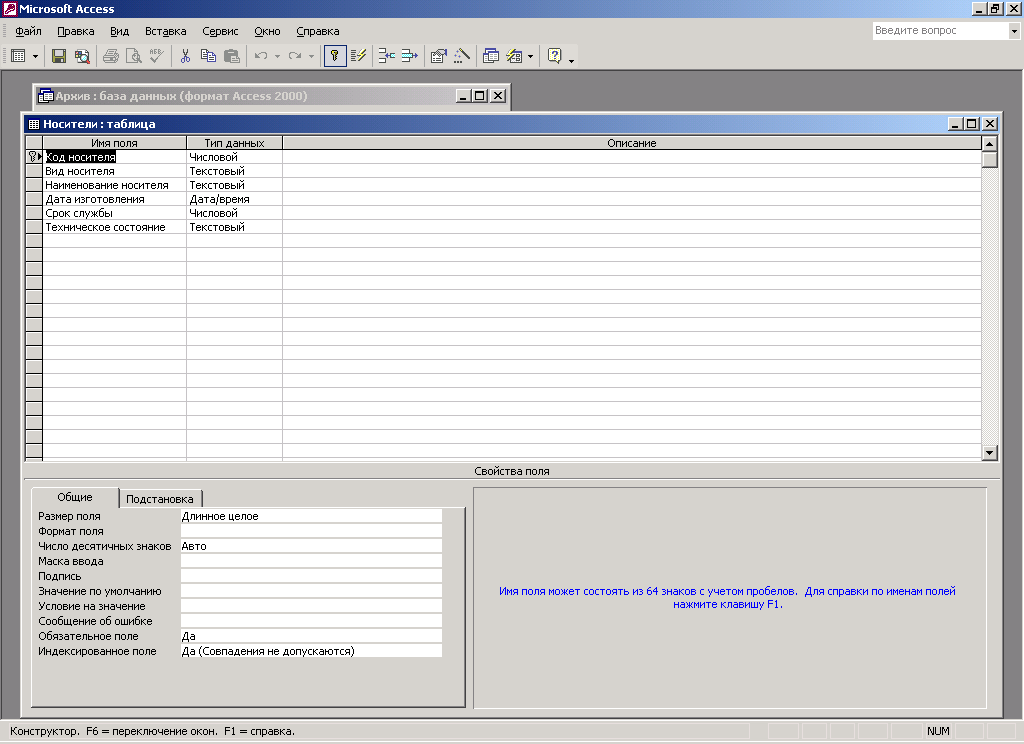Click the 'Размер поля' value field
1024x744 pixels.
point(310,516)
